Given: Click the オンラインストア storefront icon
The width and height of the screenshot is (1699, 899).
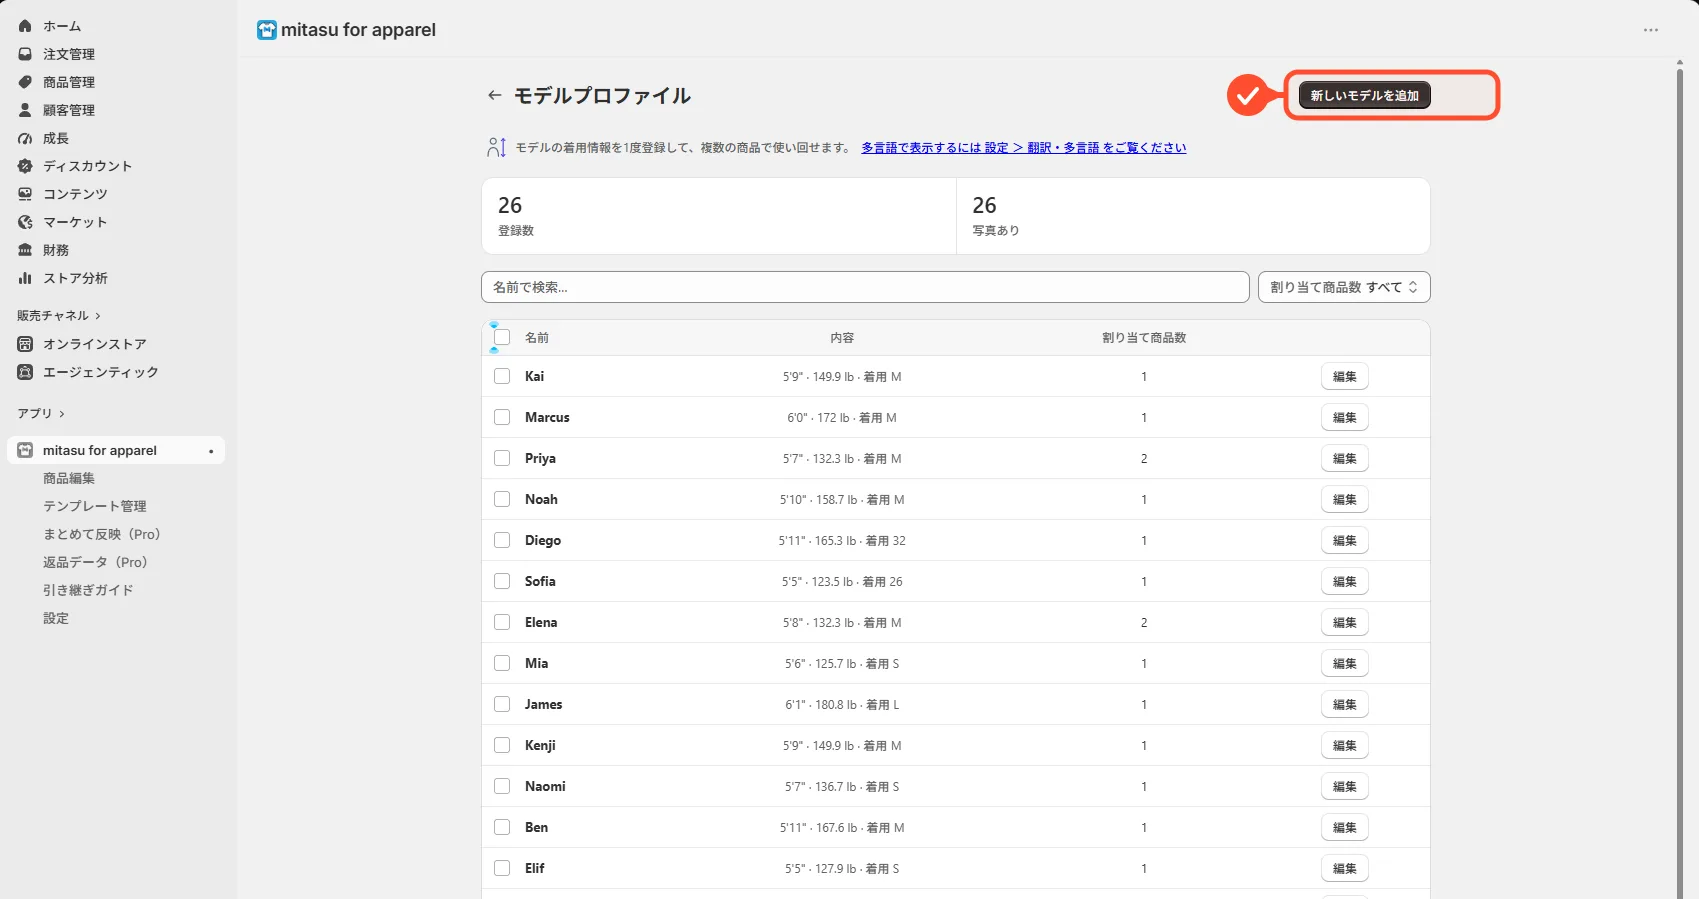Looking at the screenshot, I should click(x=25, y=344).
